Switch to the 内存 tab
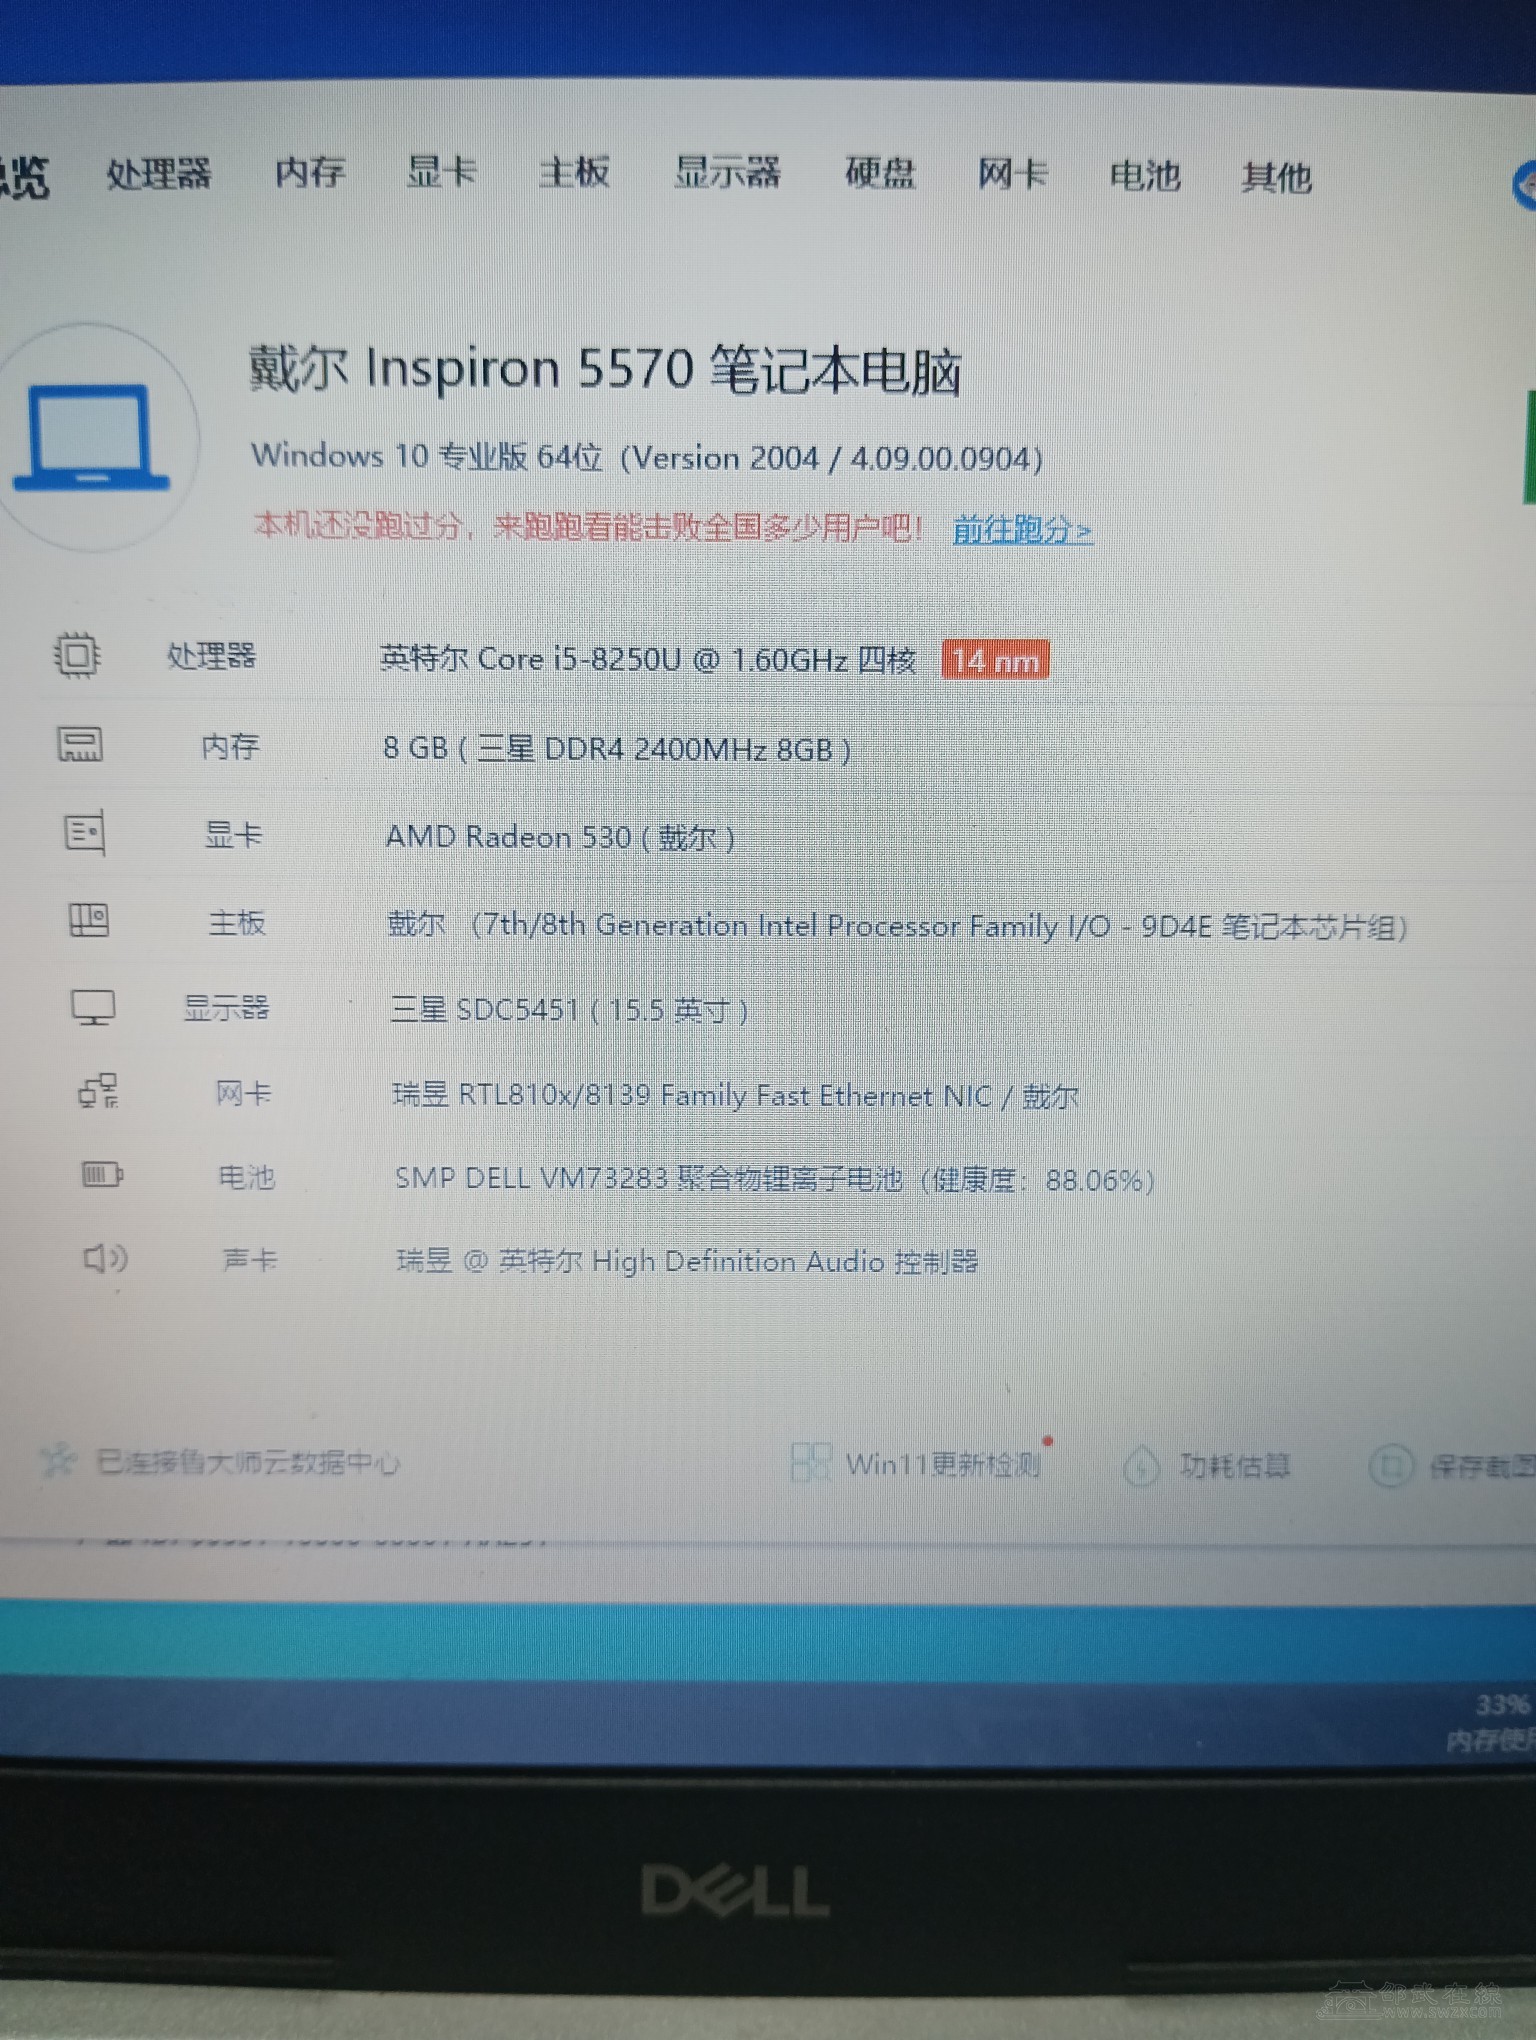Image resolution: width=1536 pixels, height=2040 pixels. point(310,172)
